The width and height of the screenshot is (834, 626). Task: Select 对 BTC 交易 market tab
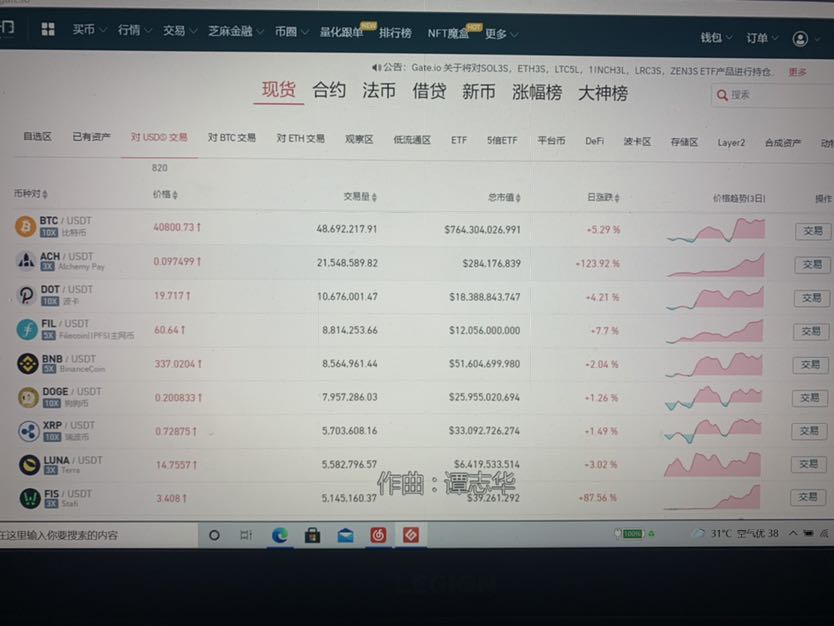pyautogui.click(x=232, y=138)
